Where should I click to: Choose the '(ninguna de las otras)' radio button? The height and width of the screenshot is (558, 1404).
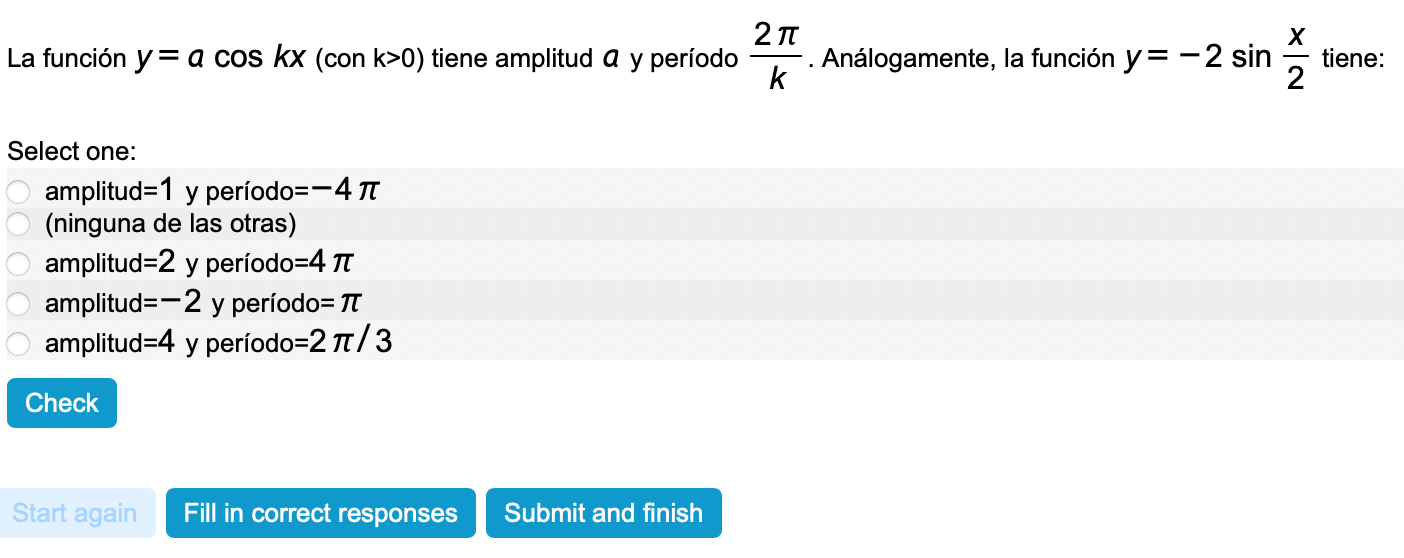coord(18,224)
